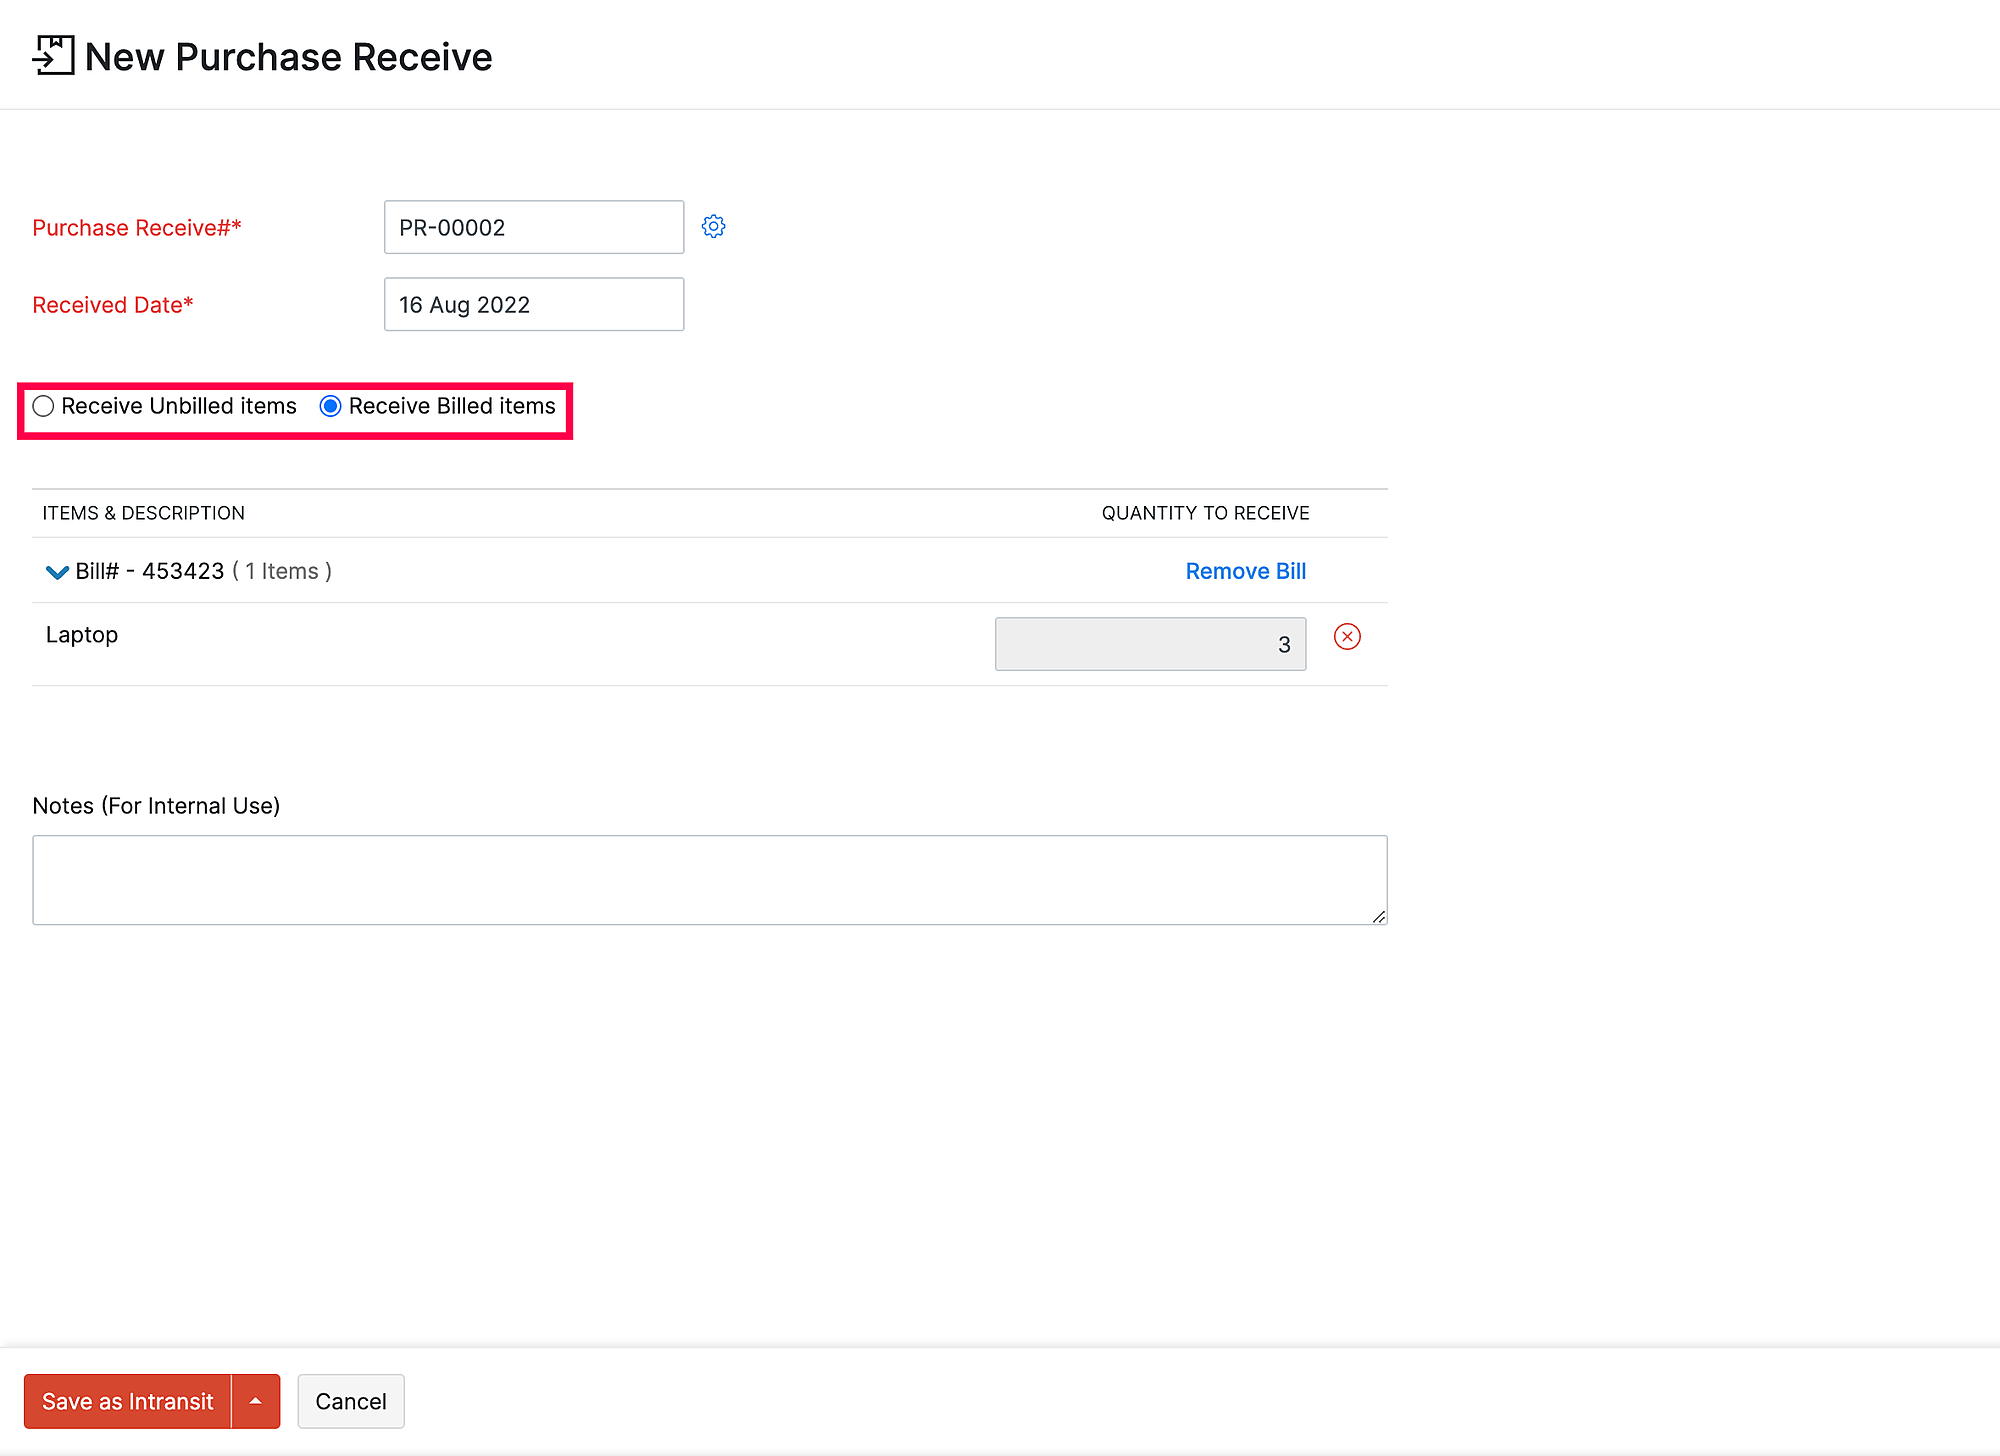The height and width of the screenshot is (1456, 2000).
Task: Click the Save as Intransit button
Action: (128, 1401)
